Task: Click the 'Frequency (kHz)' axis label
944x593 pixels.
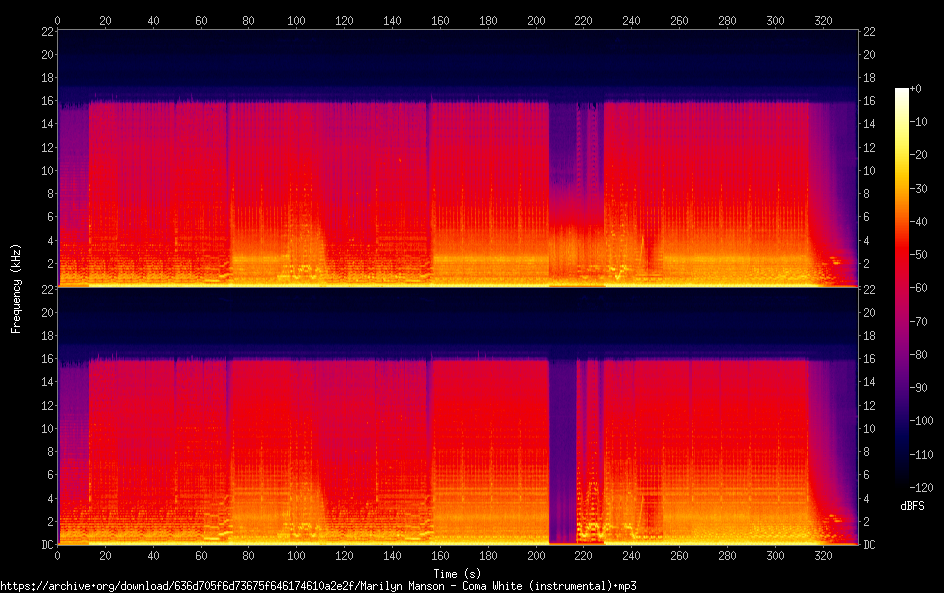Action: click(x=16, y=288)
